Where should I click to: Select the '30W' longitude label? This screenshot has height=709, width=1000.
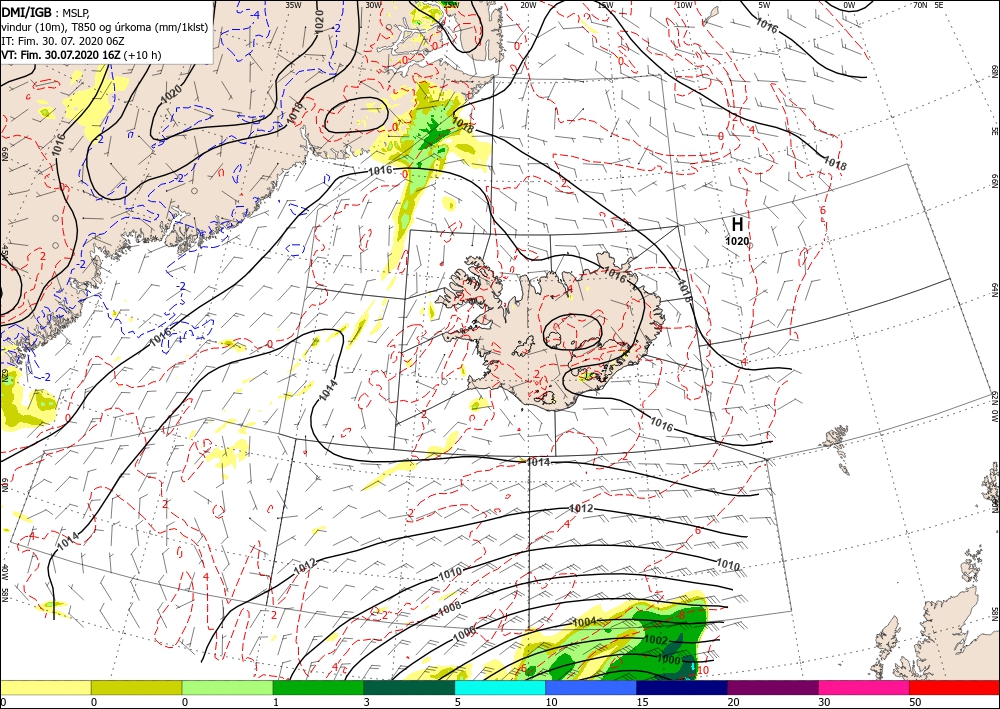pyautogui.click(x=374, y=5)
